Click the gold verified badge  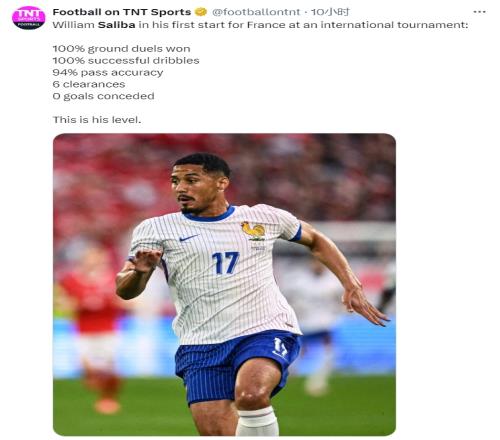[201, 12]
